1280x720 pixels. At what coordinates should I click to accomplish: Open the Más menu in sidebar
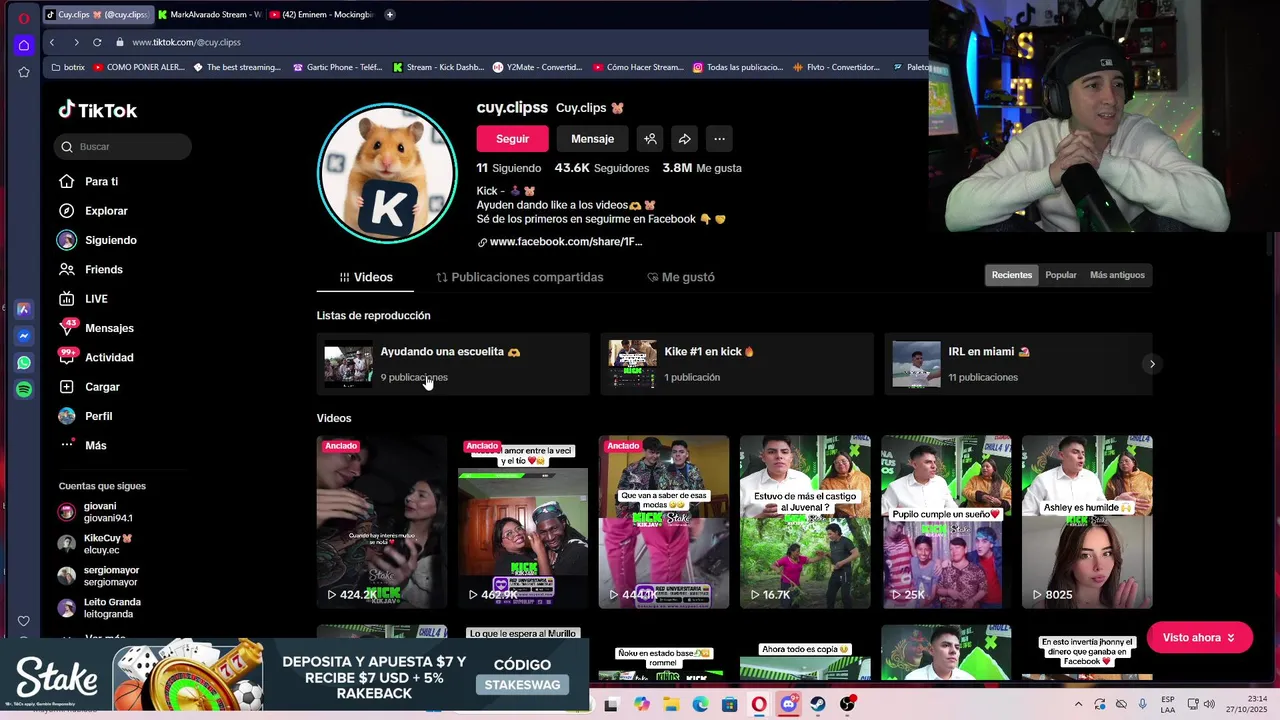pos(95,445)
